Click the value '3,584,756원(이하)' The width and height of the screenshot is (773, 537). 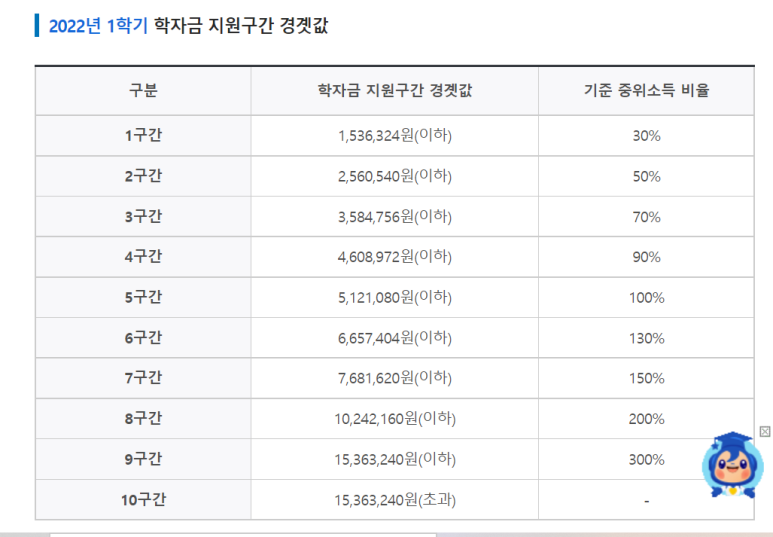[394, 216]
